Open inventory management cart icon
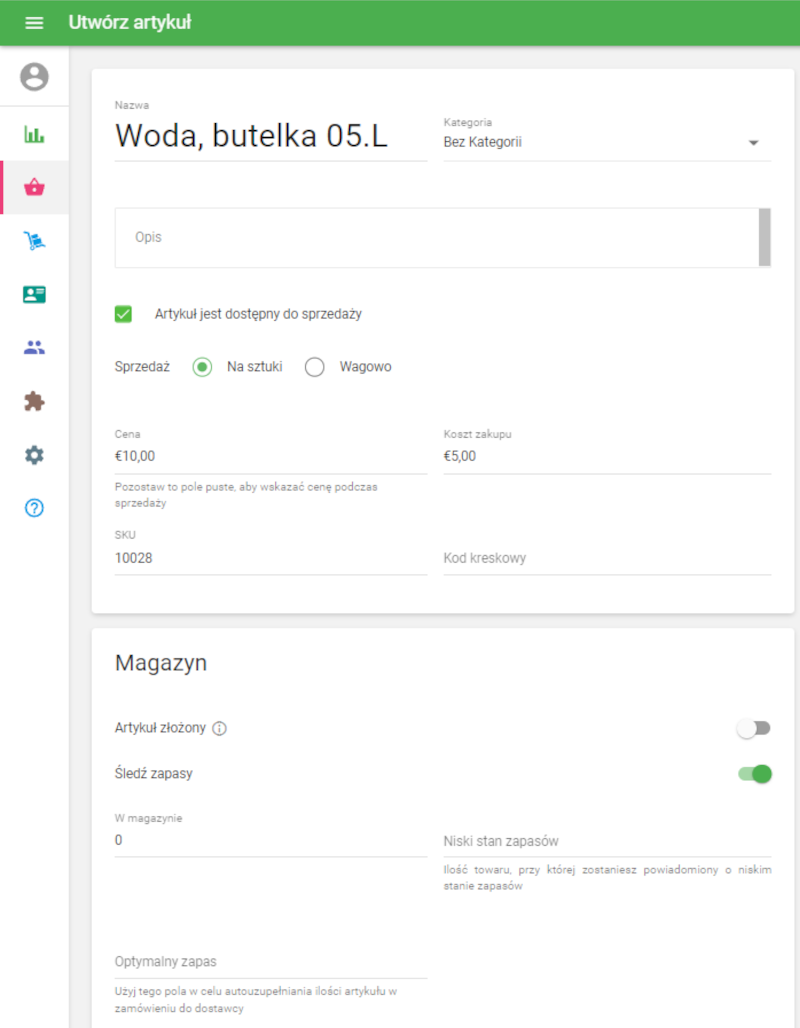Viewport: 800px width, 1028px height. tap(34, 241)
